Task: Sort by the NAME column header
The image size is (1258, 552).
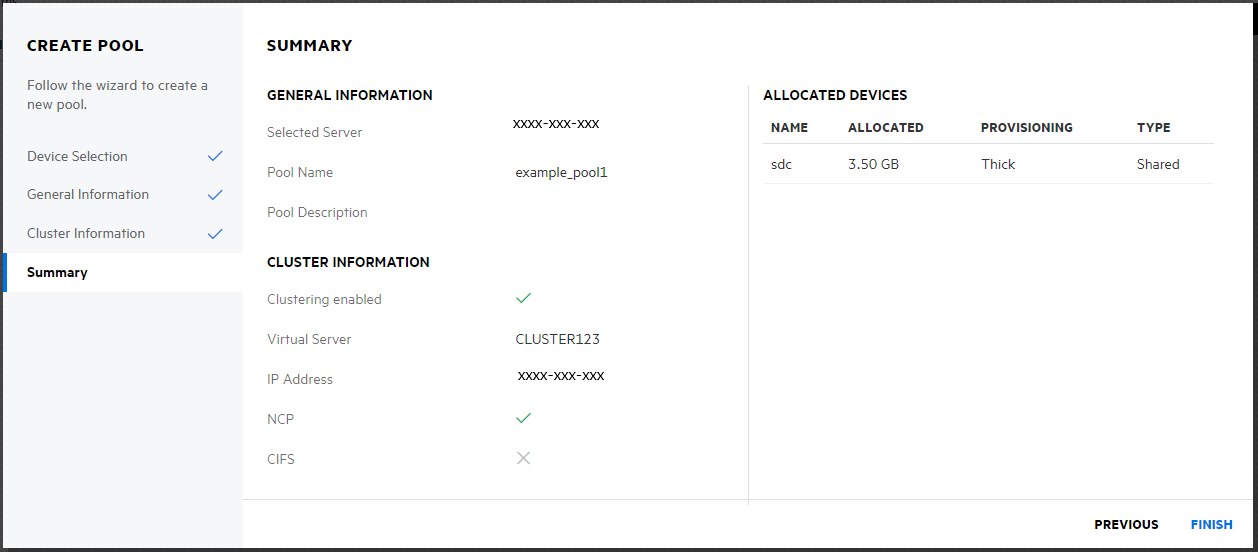Action: 789,128
